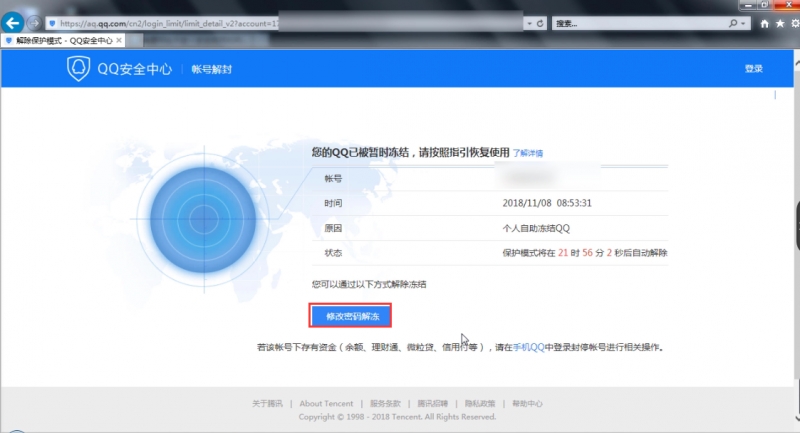Click the 帐号 row label
The height and width of the screenshot is (433, 800).
pos(333,179)
